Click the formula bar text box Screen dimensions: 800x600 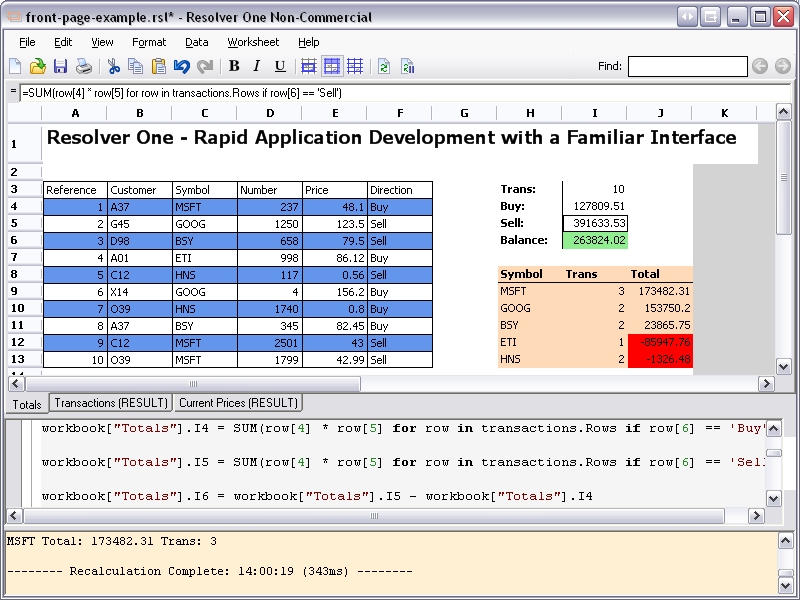click(405, 93)
